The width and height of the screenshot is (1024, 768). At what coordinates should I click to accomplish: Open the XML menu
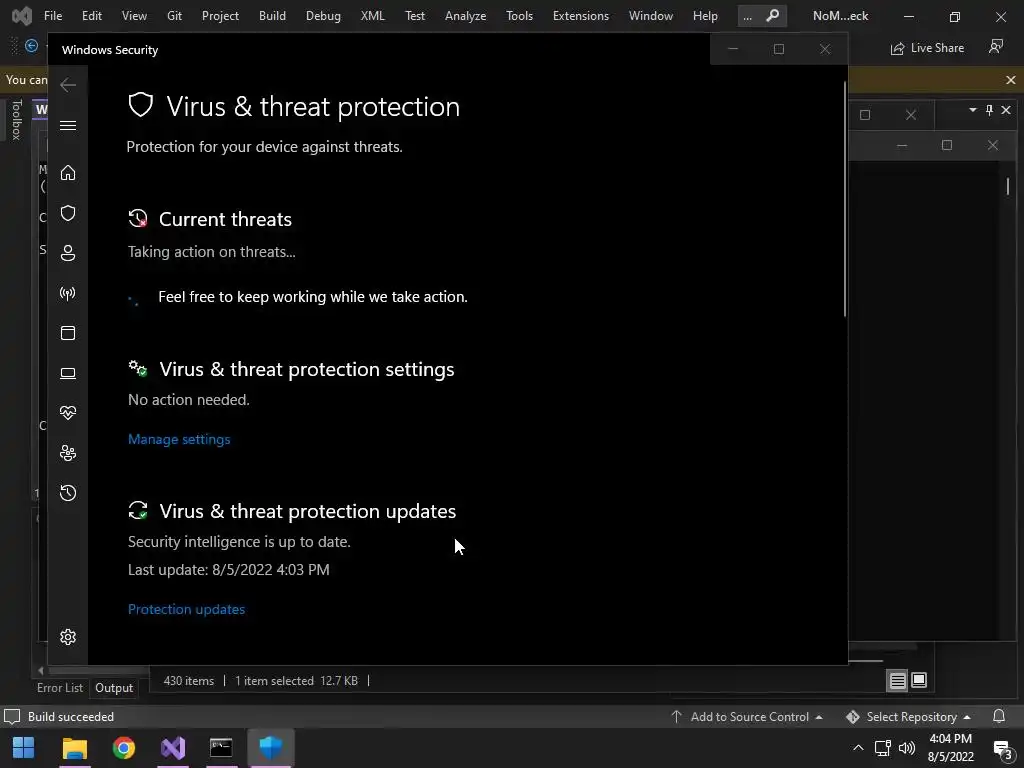coord(372,16)
